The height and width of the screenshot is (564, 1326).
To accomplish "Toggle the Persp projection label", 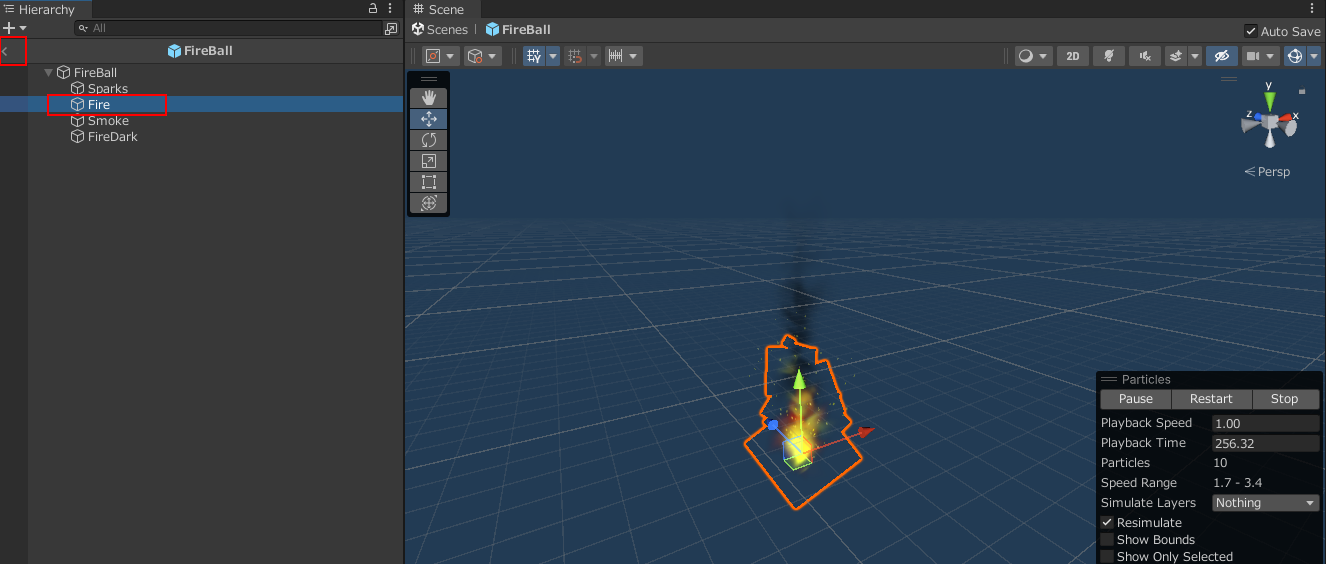I will [x=1267, y=172].
